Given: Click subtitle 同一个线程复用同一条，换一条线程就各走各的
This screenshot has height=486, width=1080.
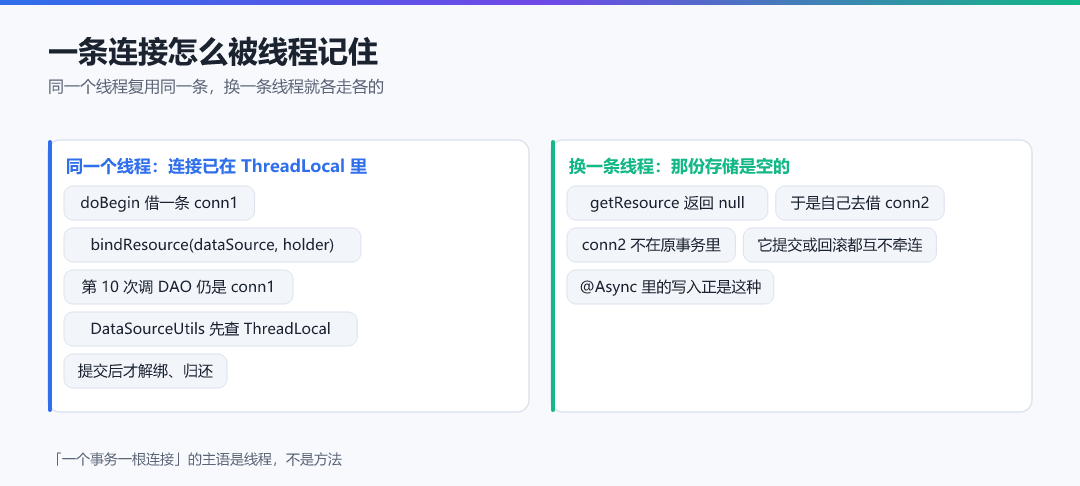Looking at the screenshot, I should tap(216, 87).
